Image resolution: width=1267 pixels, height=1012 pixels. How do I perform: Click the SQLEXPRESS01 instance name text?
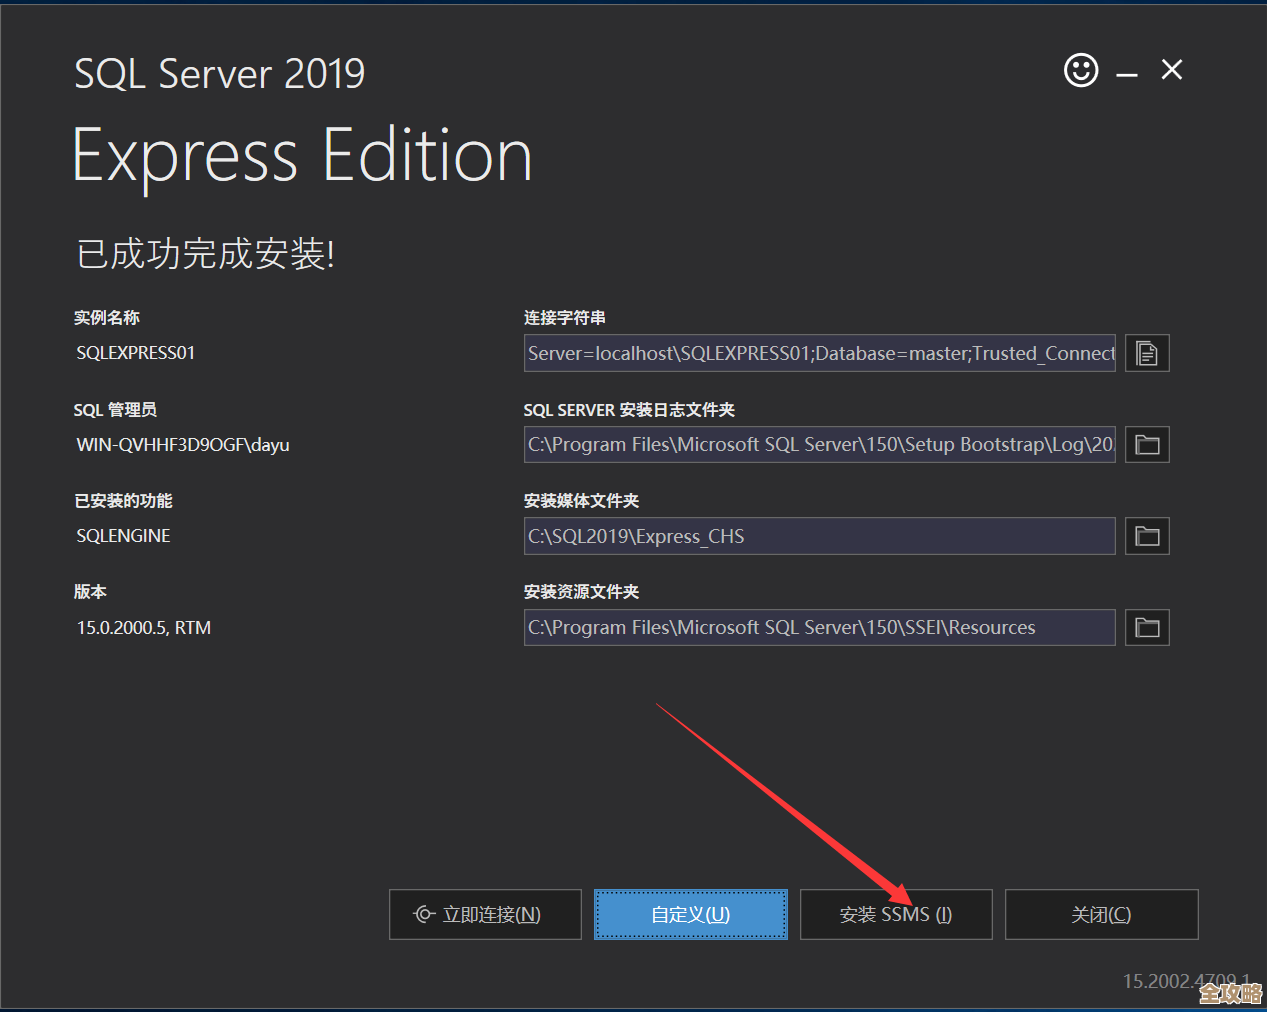tap(136, 353)
